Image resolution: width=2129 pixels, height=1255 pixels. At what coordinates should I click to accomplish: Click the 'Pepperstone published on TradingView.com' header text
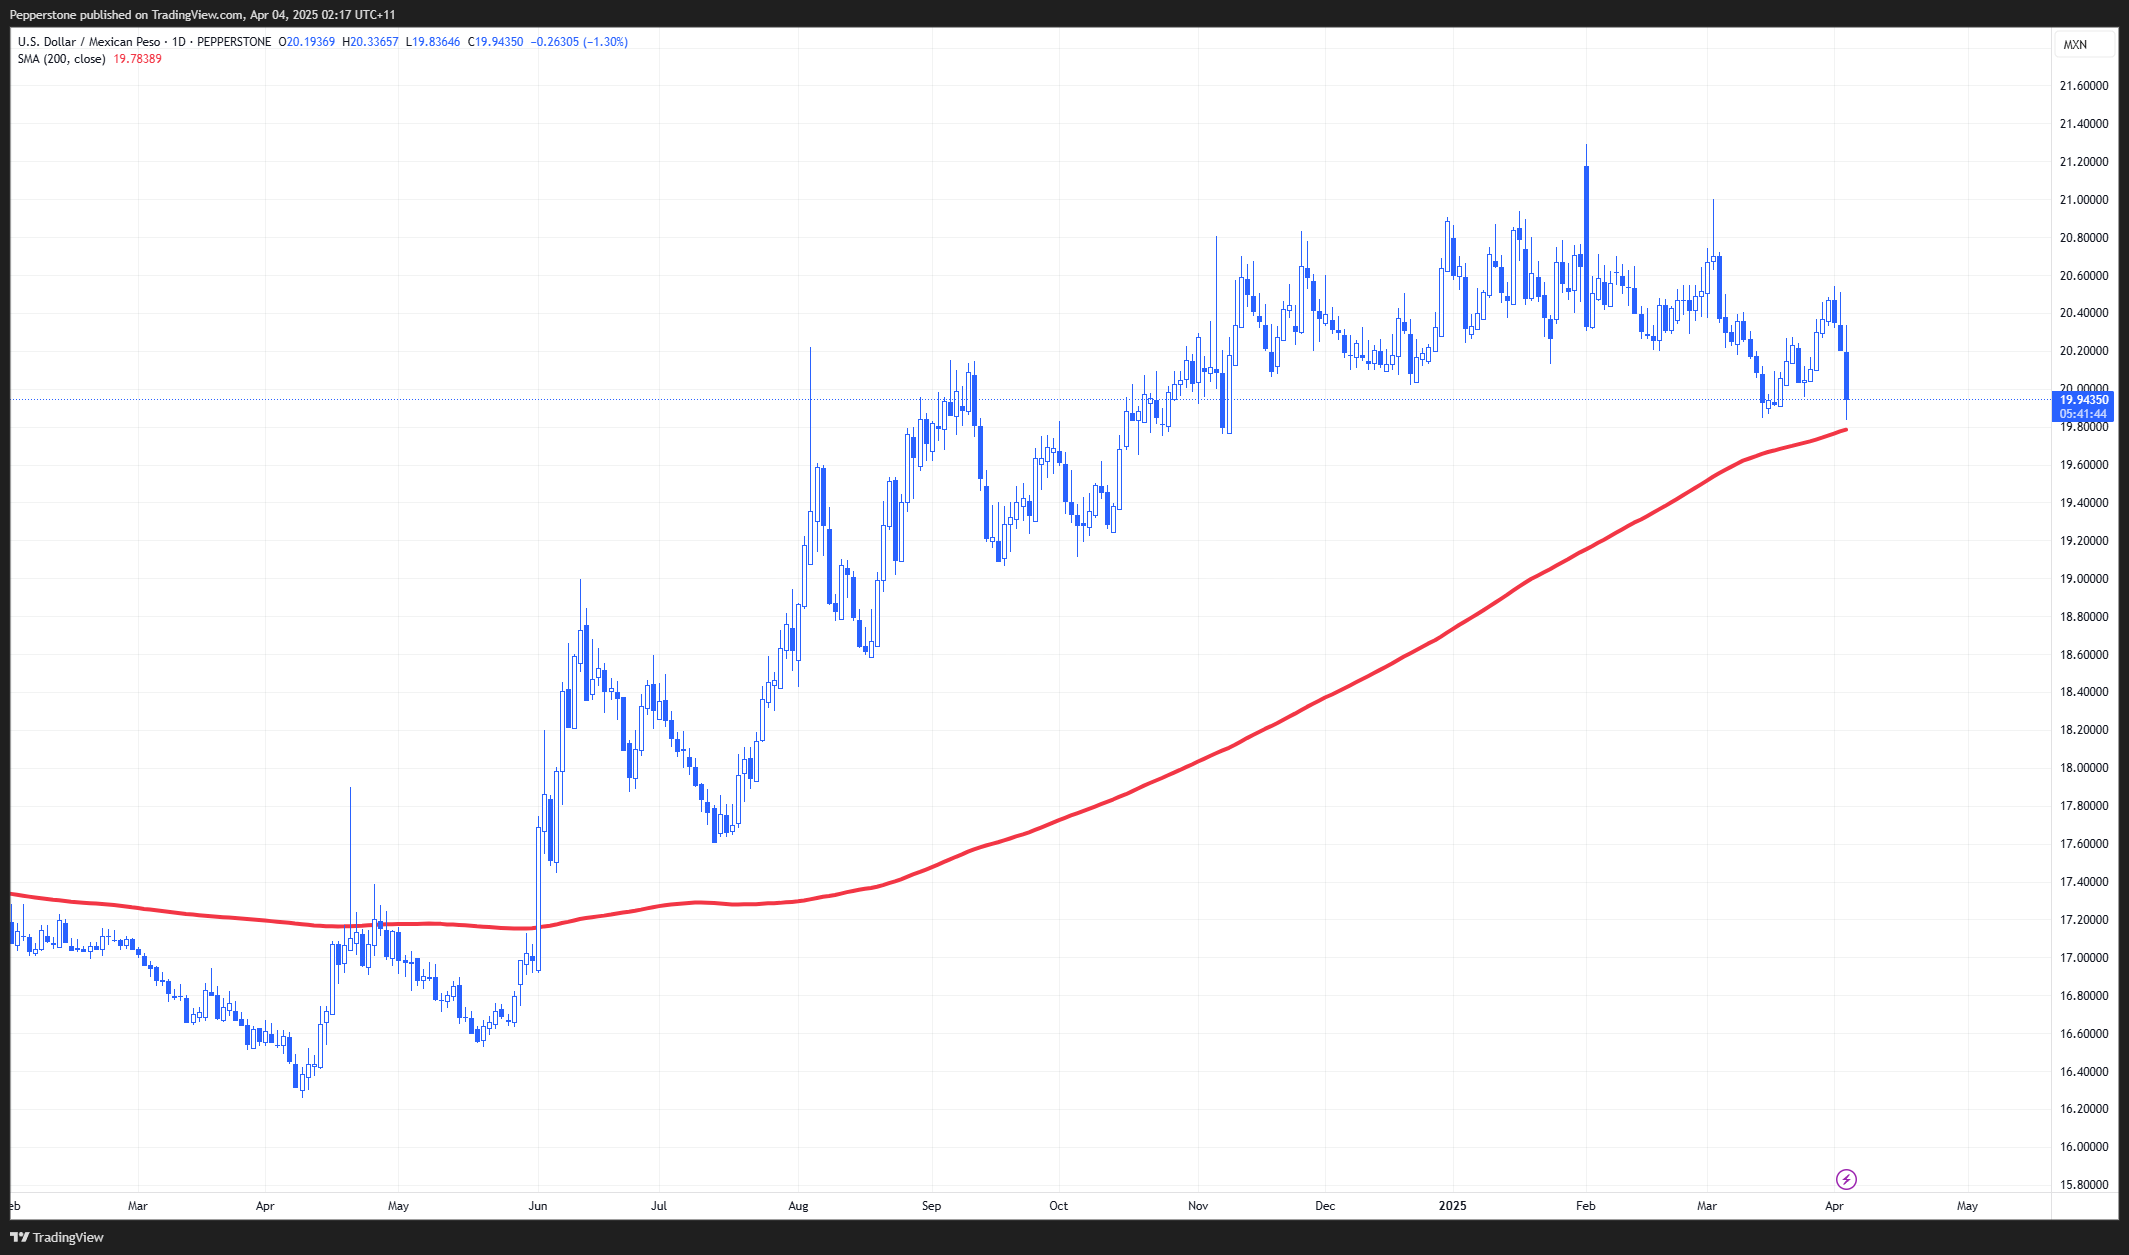tap(127, 15)
